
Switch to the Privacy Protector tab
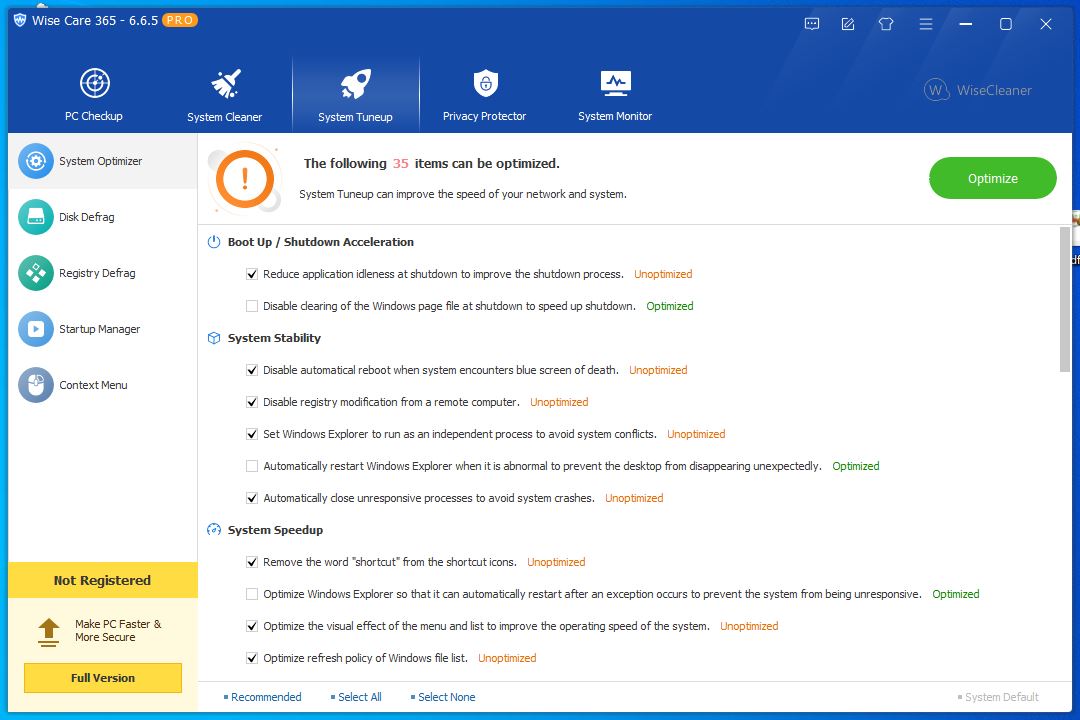coord(485,94)
